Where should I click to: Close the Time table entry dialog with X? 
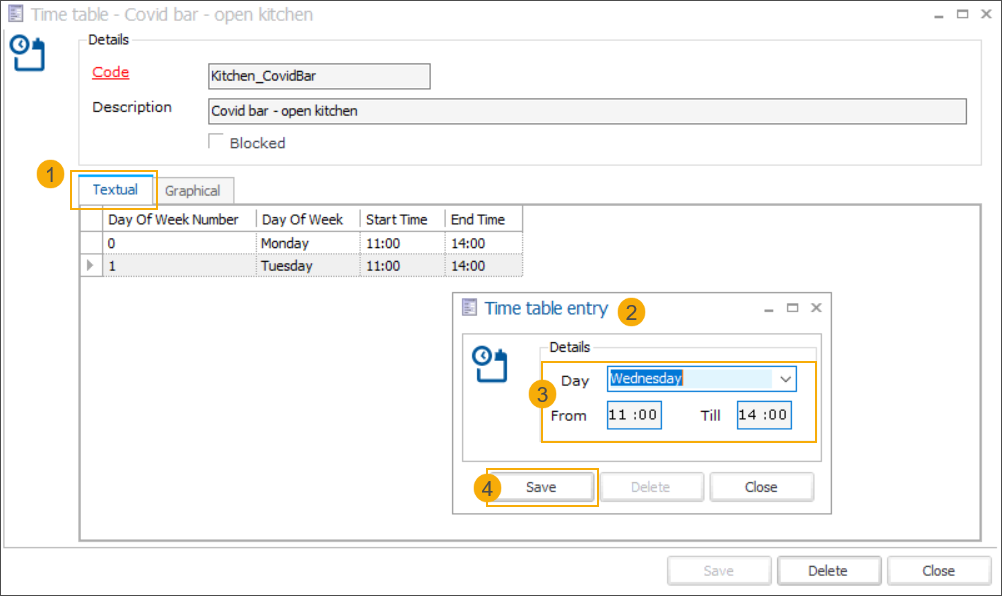tap(816, 308)
